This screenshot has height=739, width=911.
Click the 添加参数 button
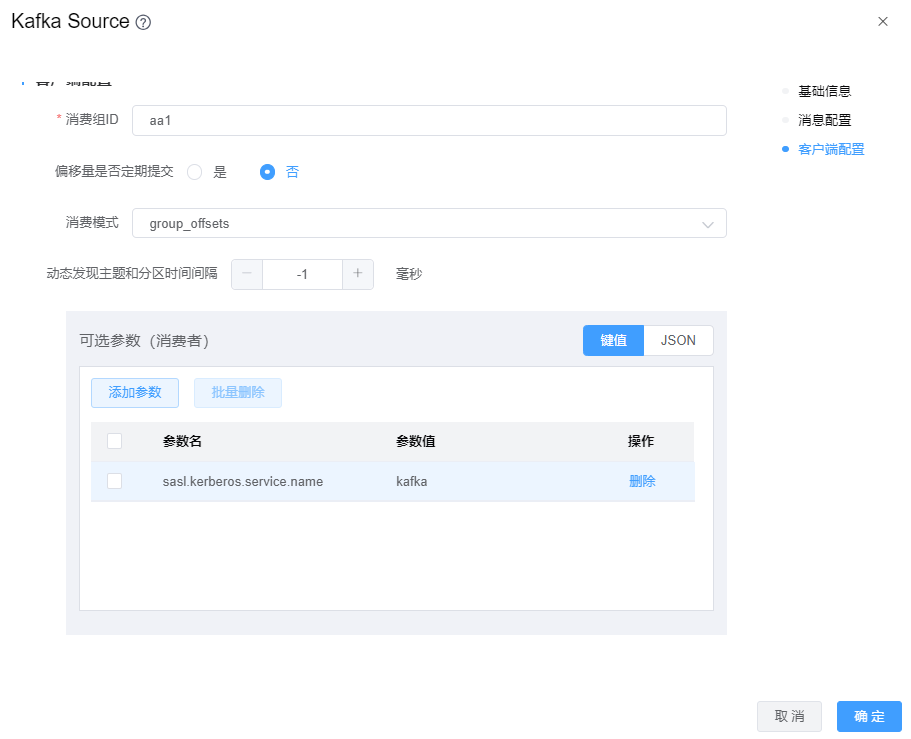click(135, 393)
